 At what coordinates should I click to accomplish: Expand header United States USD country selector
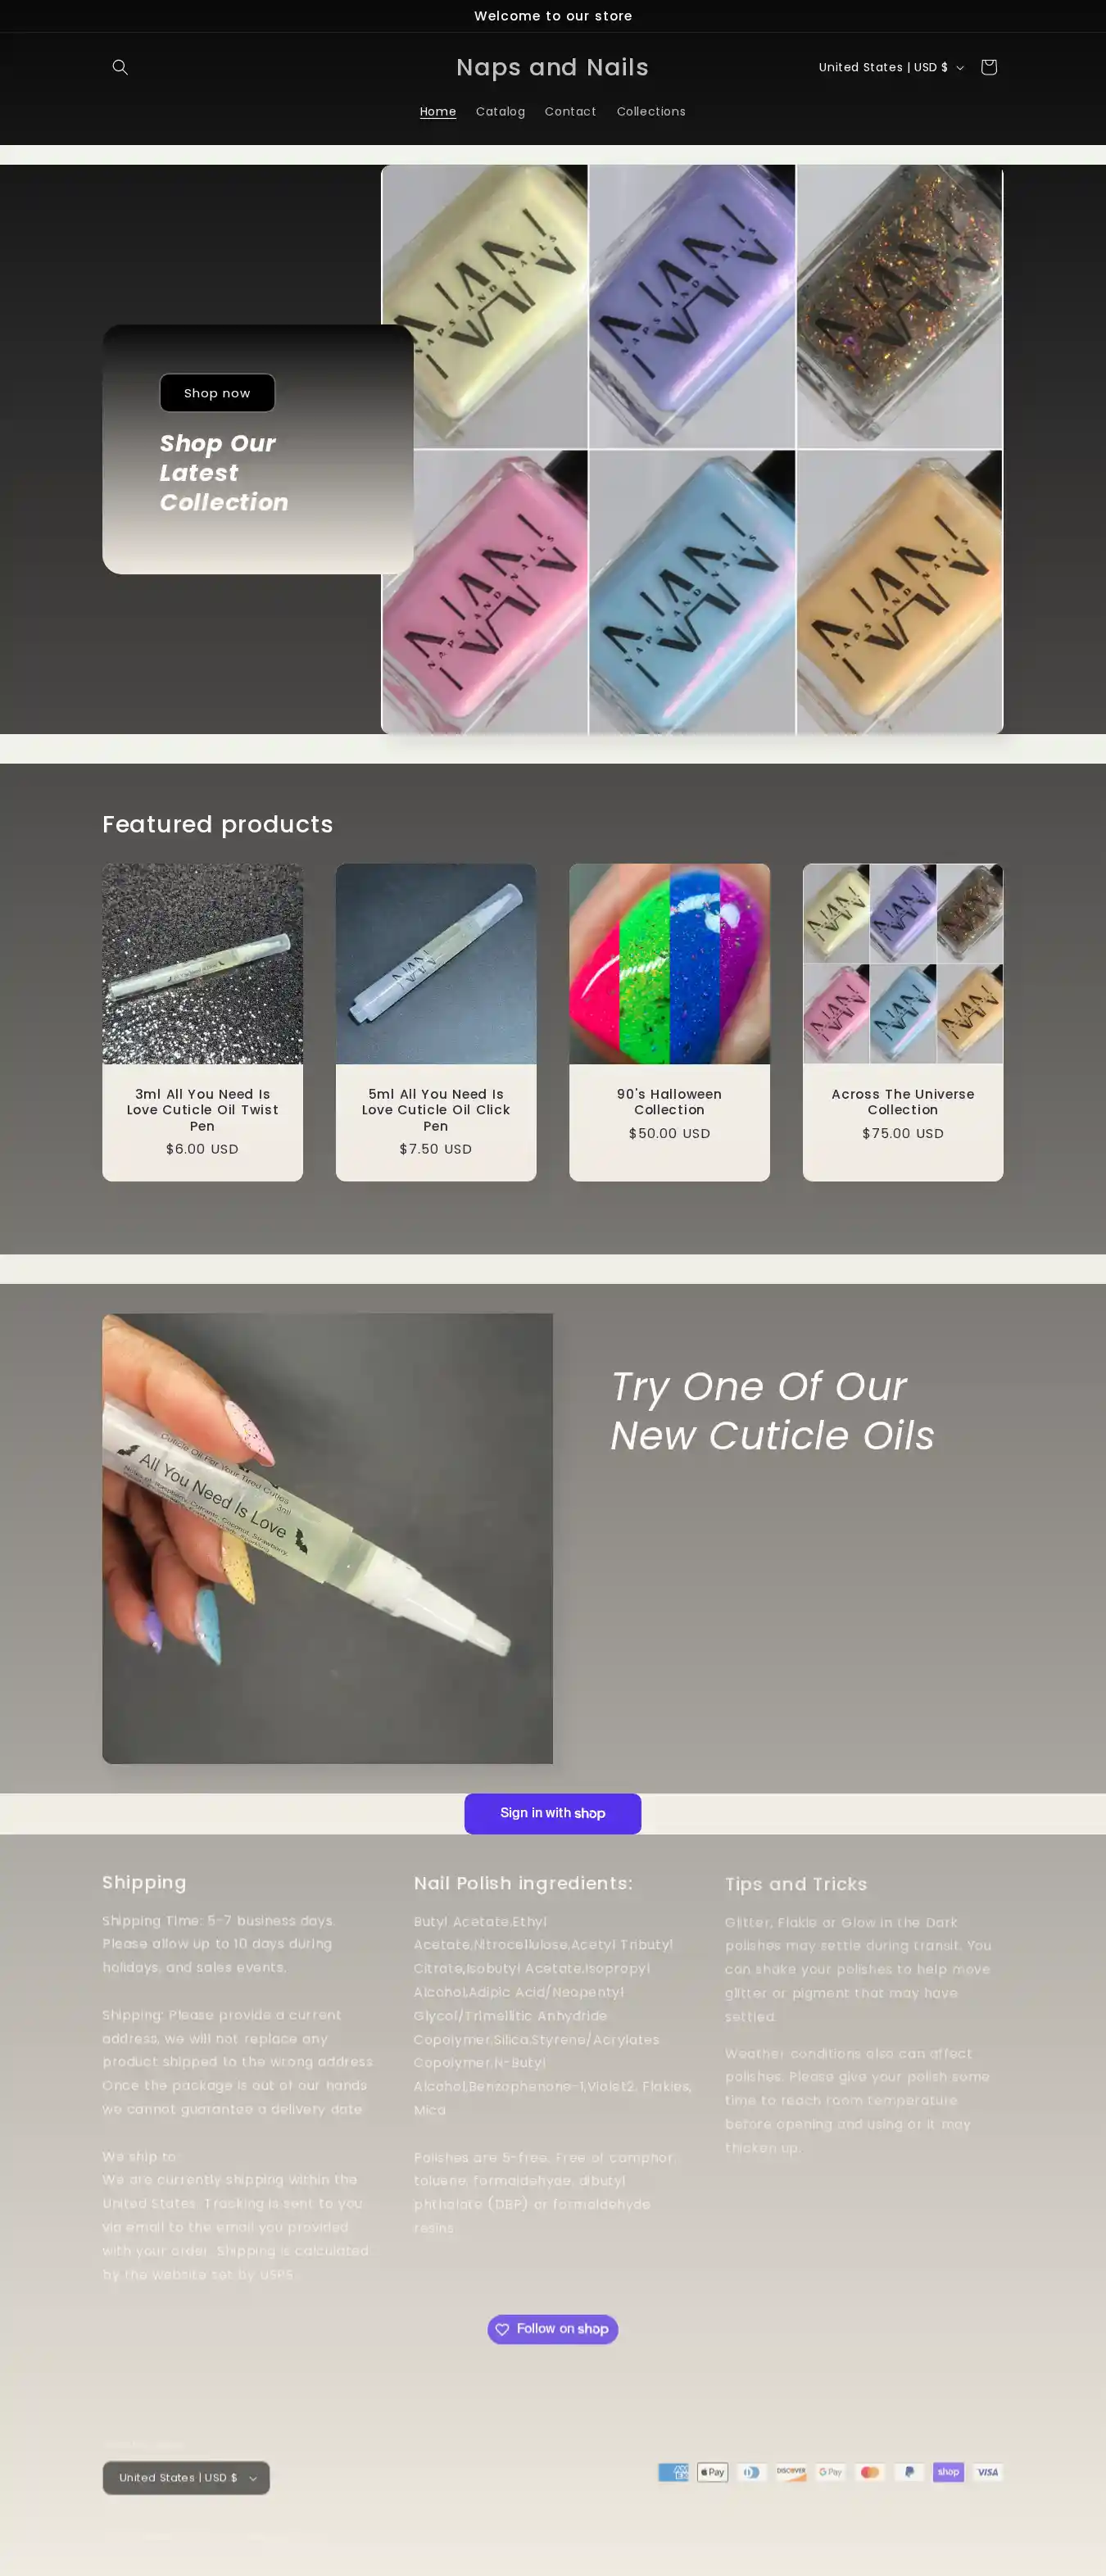point(891,67)
